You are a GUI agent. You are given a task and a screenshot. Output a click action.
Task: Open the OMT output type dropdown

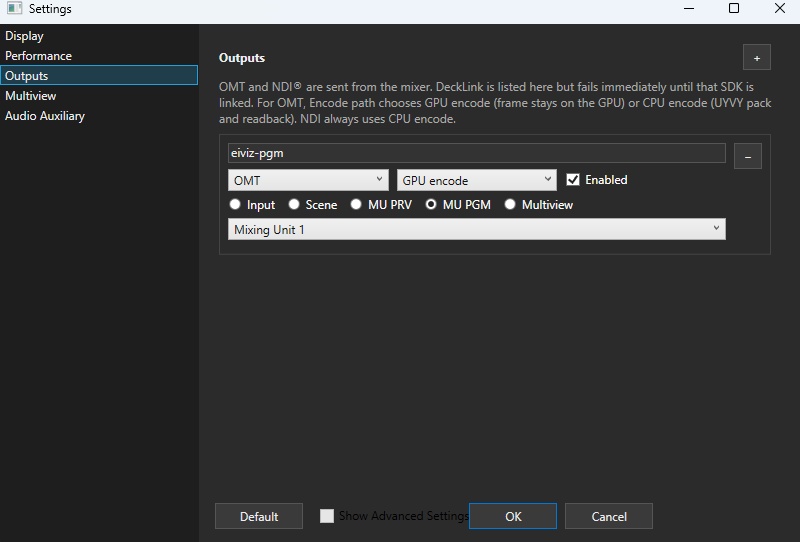point(308,180)
